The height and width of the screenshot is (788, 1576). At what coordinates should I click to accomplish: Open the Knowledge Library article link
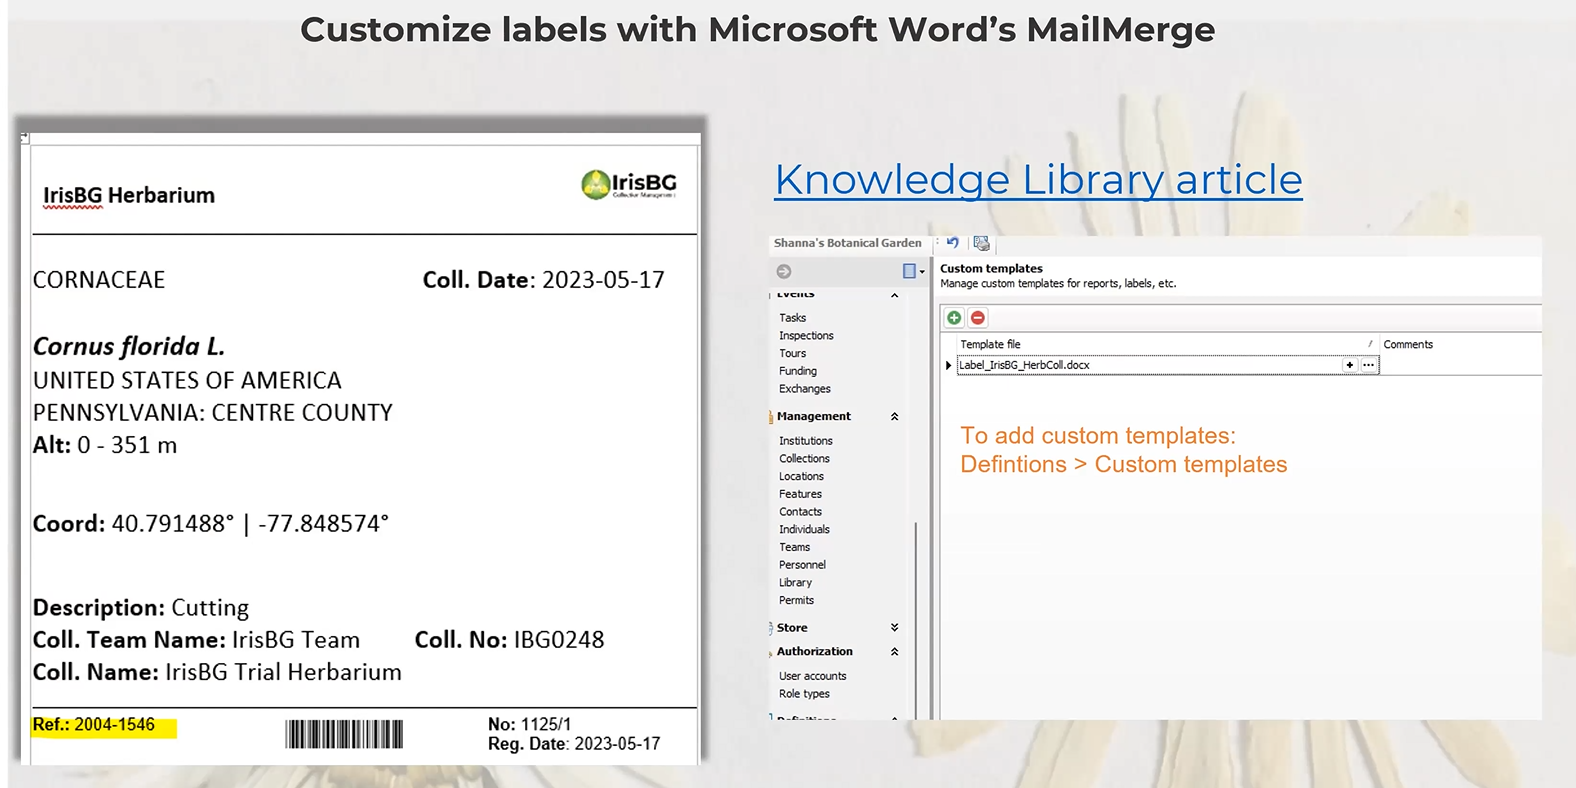click(1038, 180)
